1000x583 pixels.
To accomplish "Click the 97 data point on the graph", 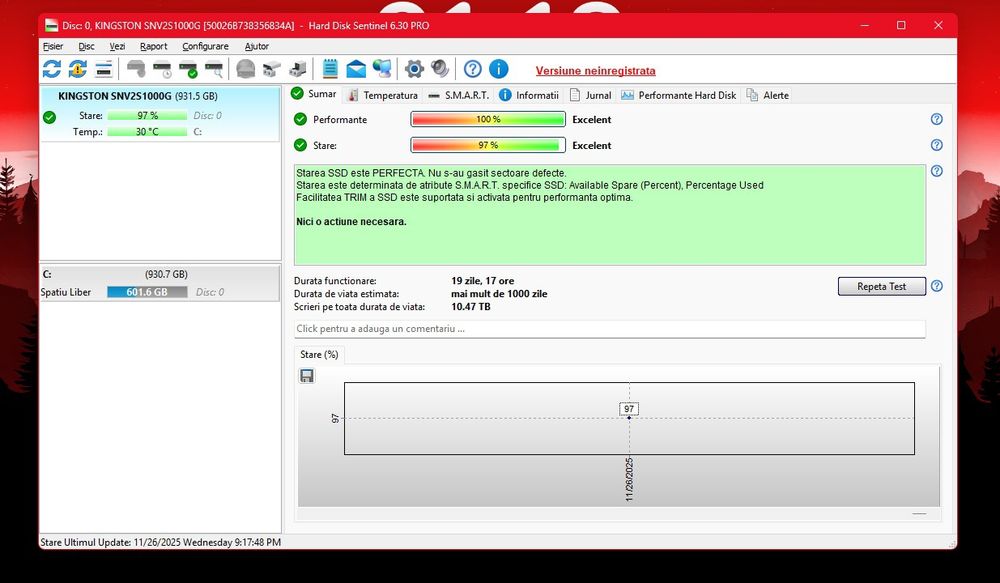I will pyautogui.click(x=629, y=417).
